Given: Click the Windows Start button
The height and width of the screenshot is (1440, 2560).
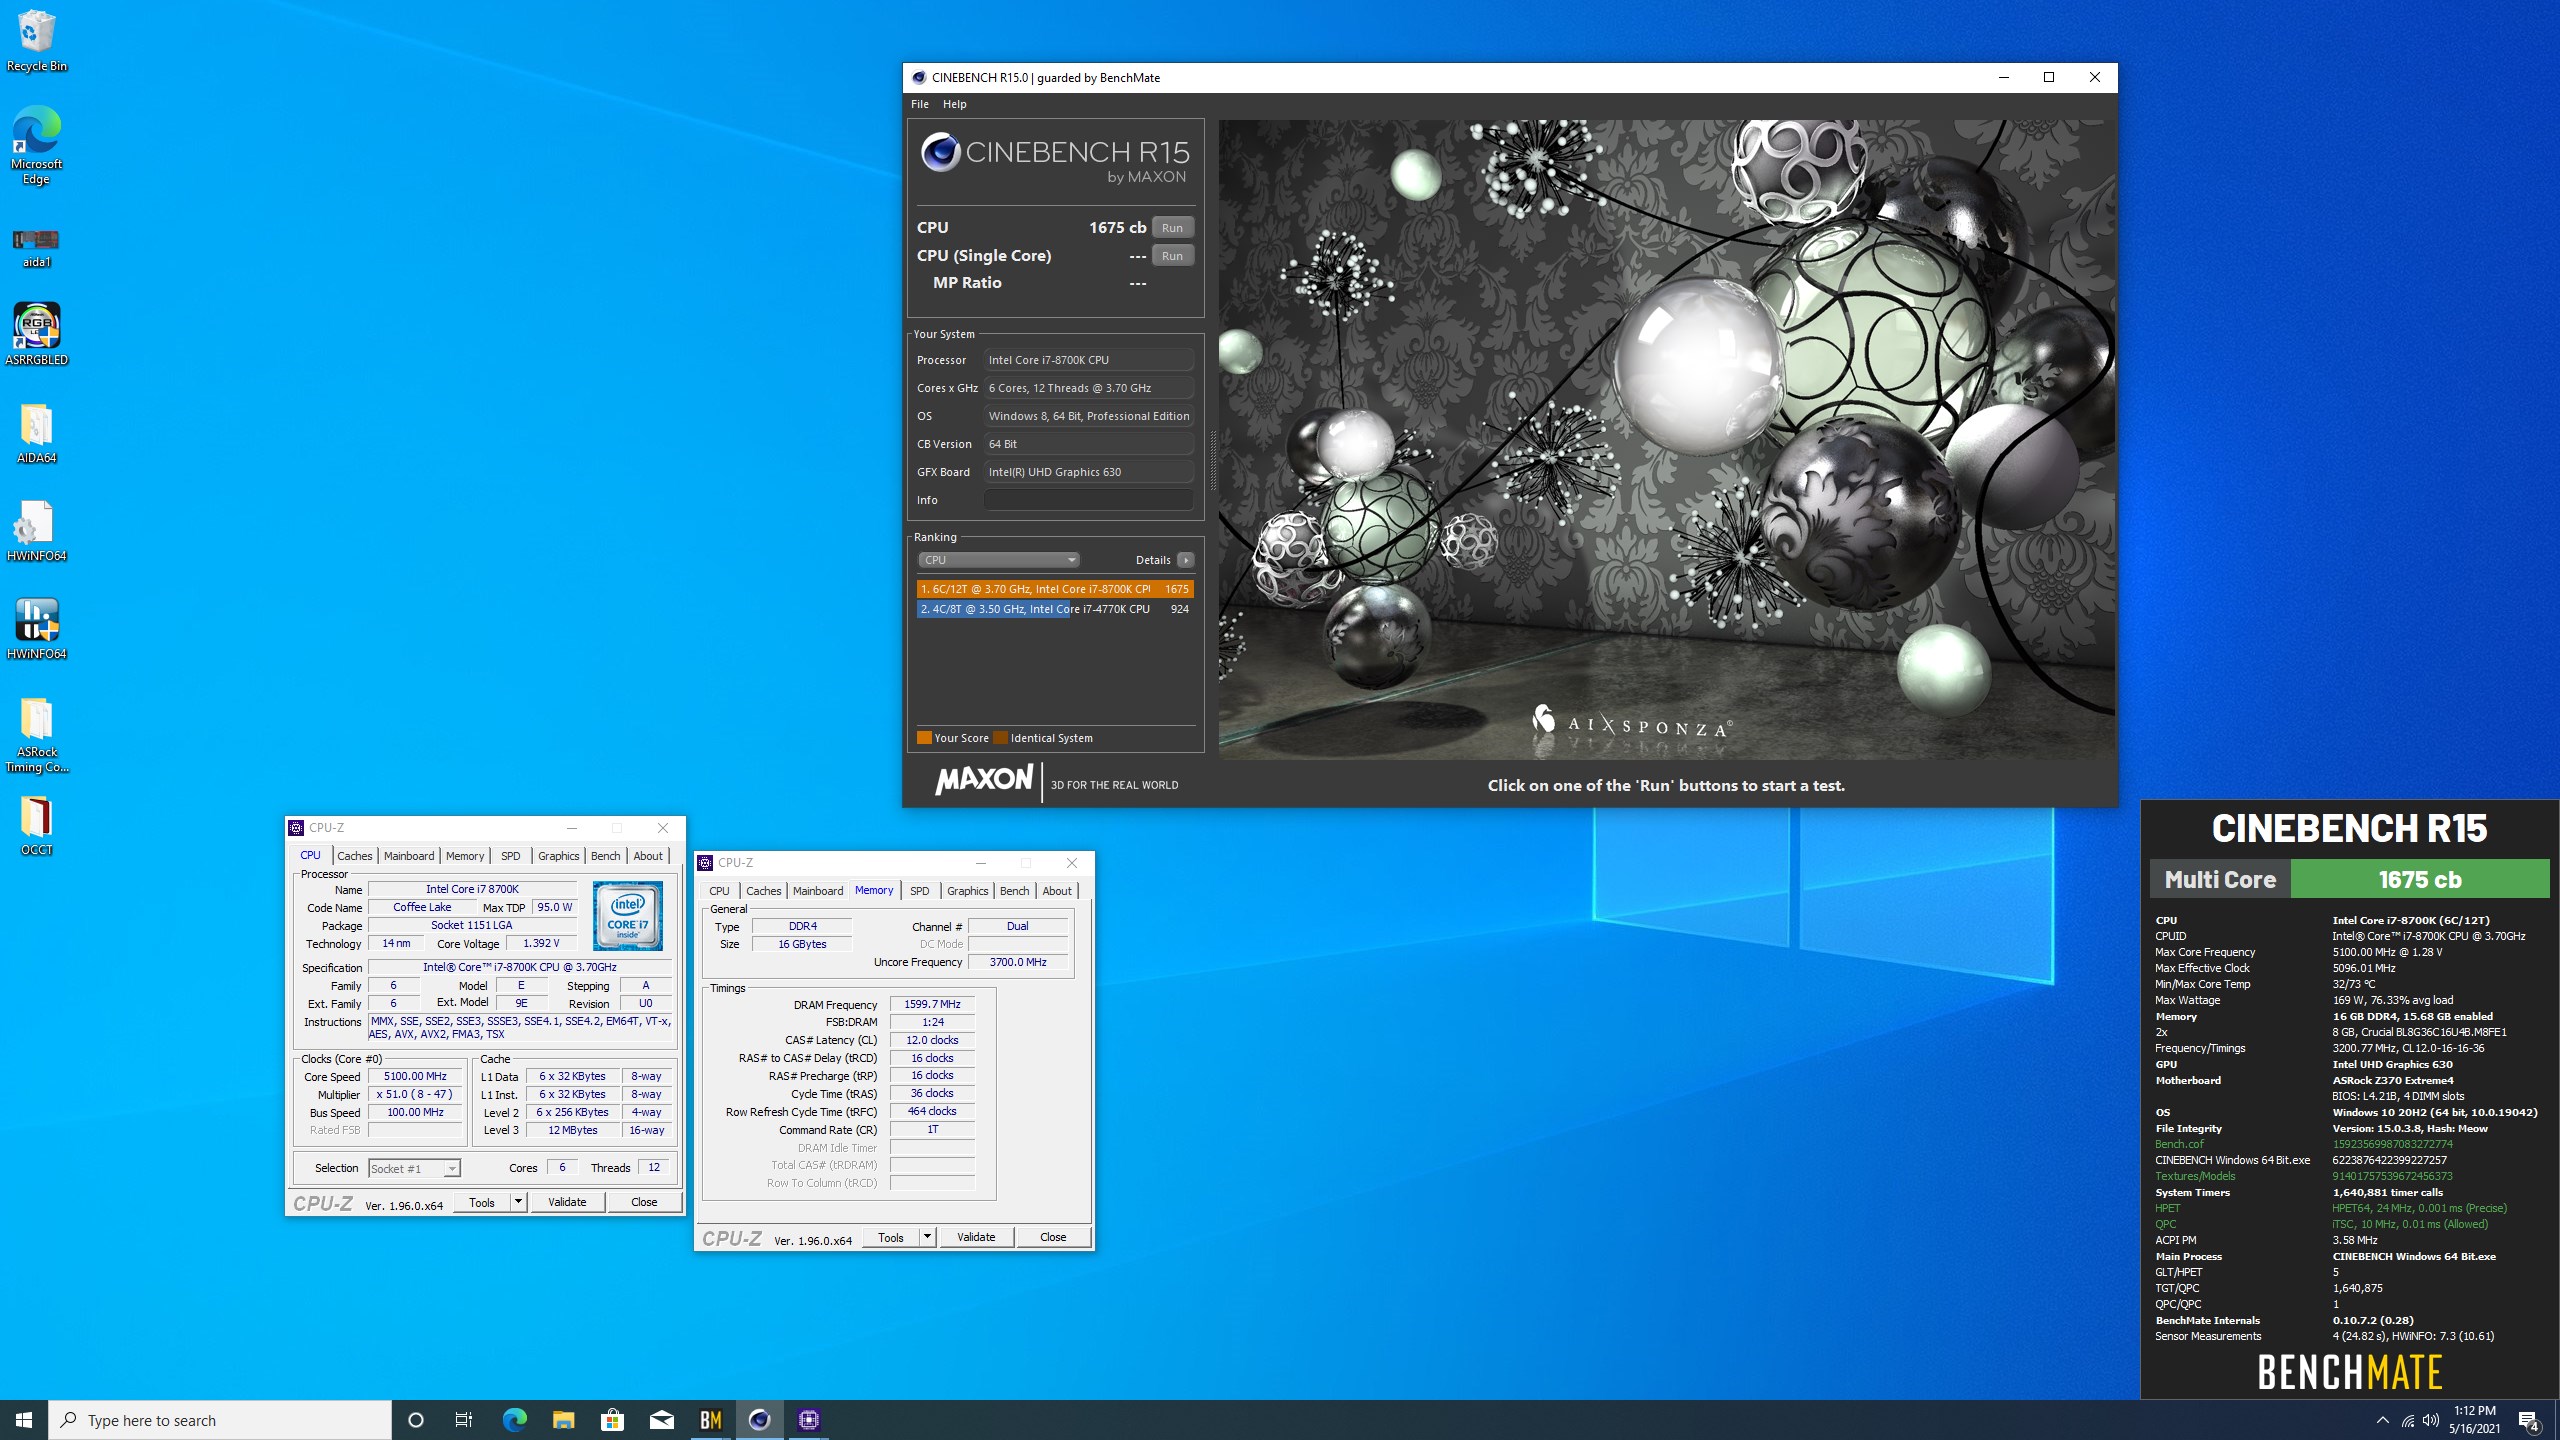Looking at the screenshot, I should point(24,1420).
